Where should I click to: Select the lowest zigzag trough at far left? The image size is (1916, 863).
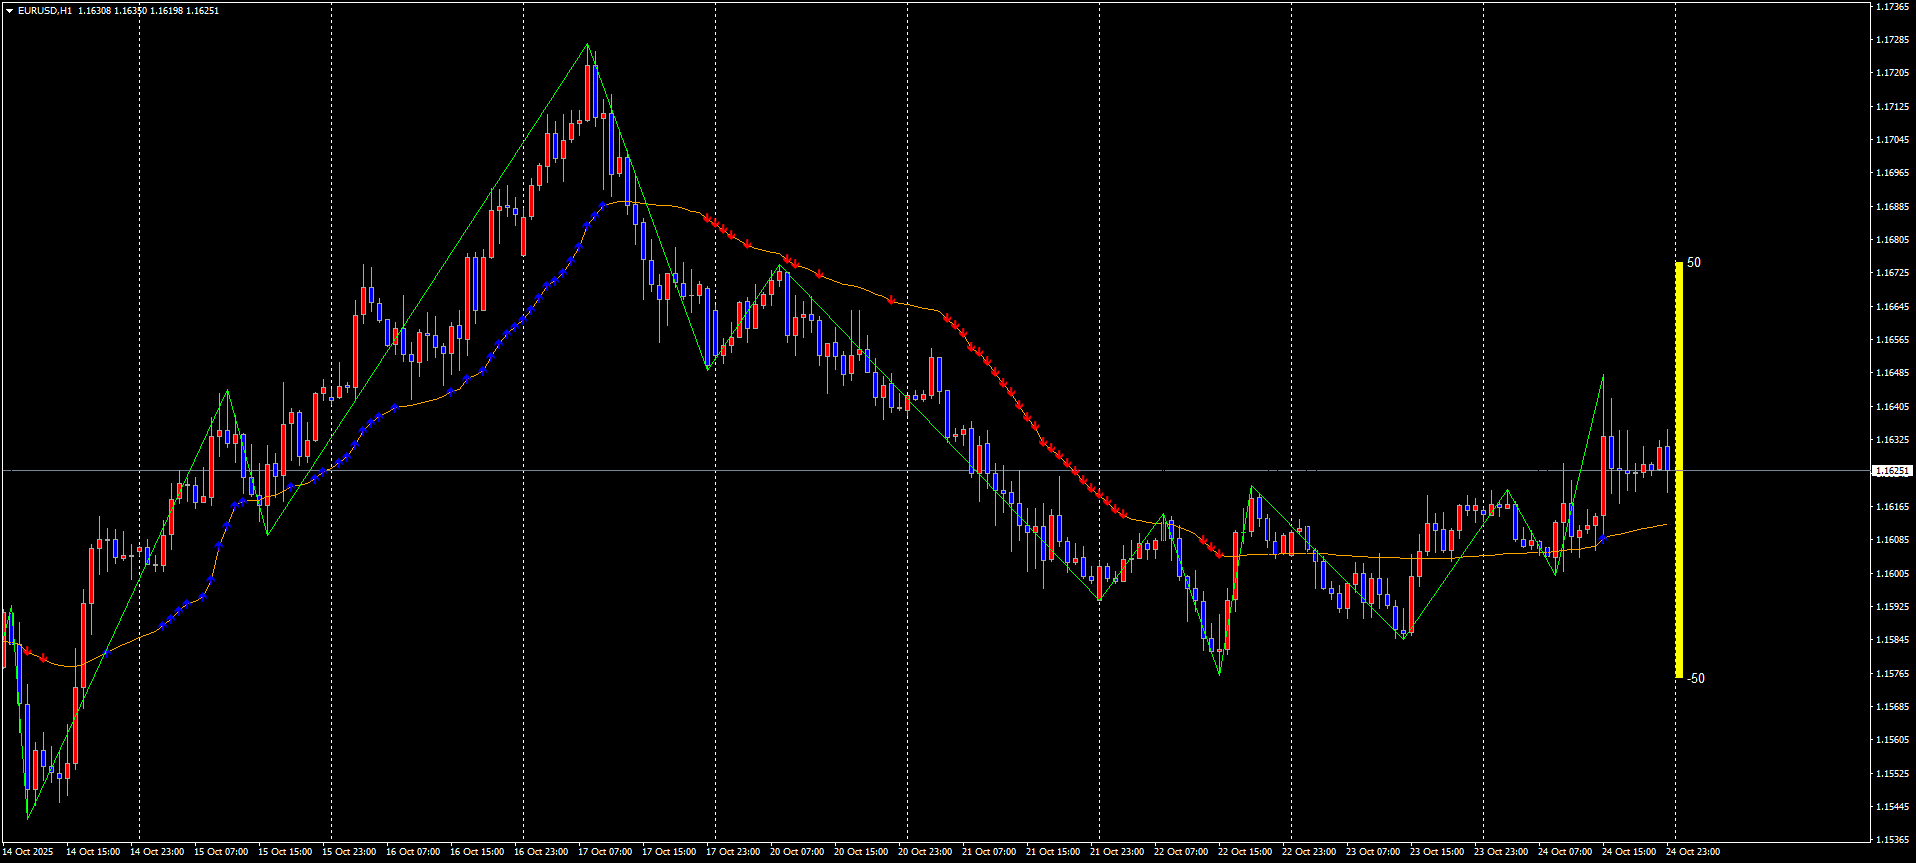click(28, 818)
